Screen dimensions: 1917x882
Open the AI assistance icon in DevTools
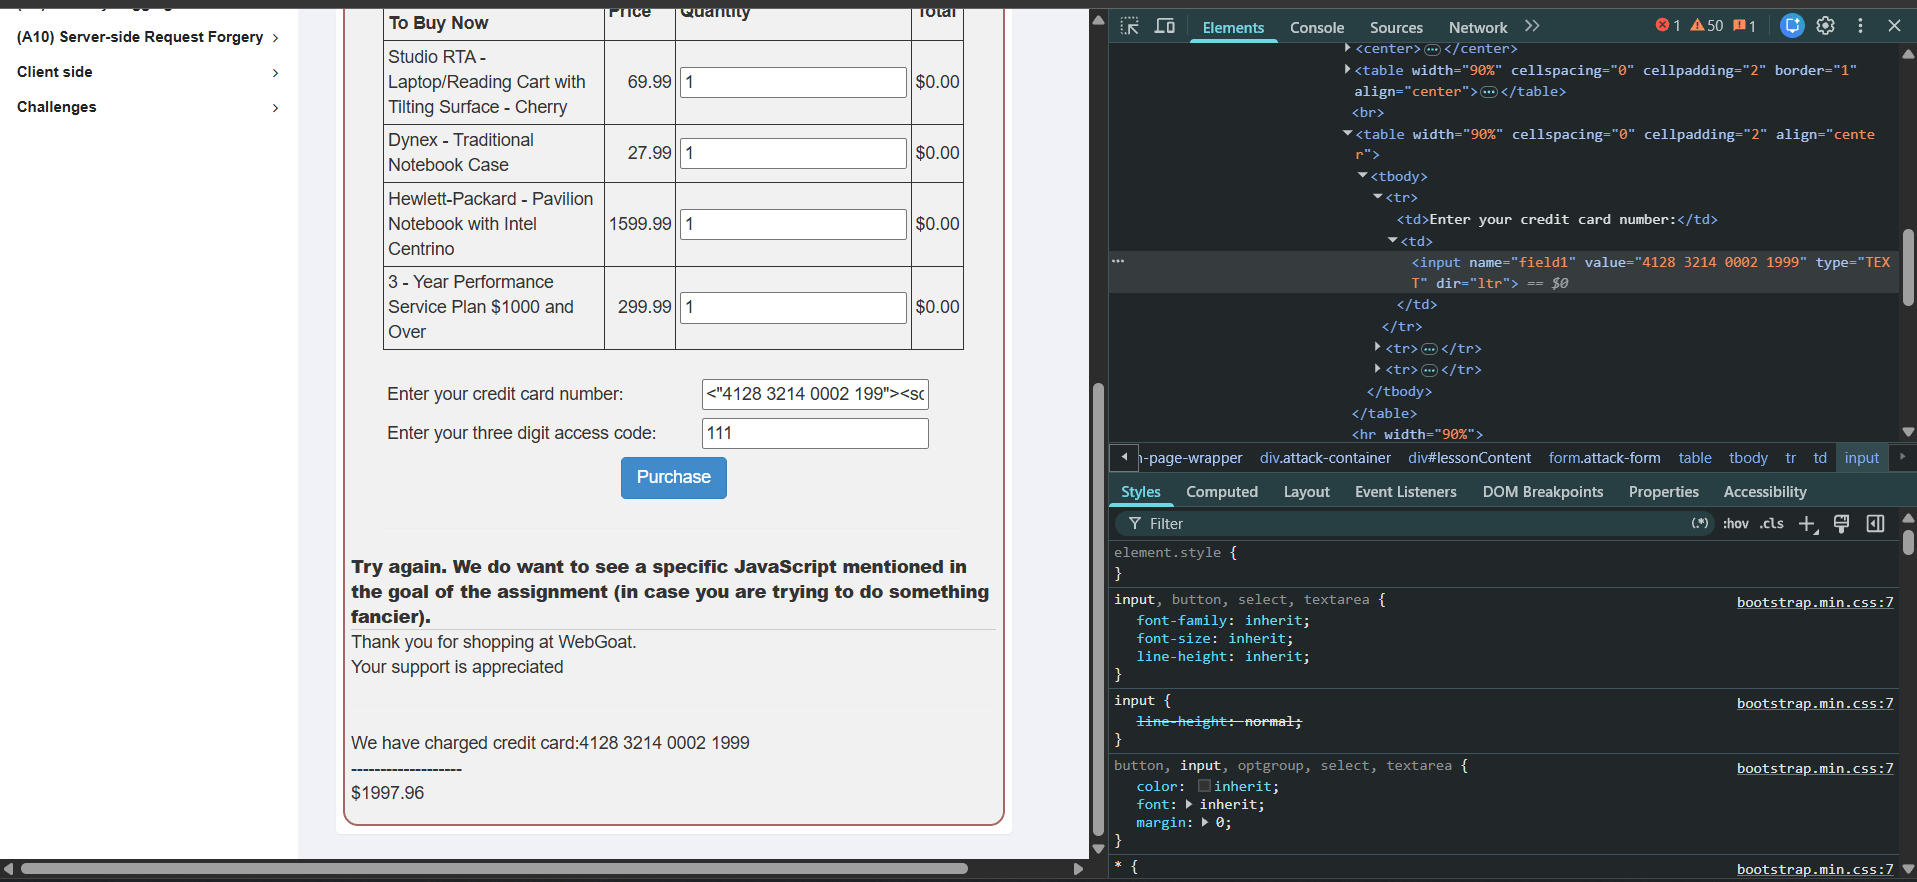(x=1792, y=26)
